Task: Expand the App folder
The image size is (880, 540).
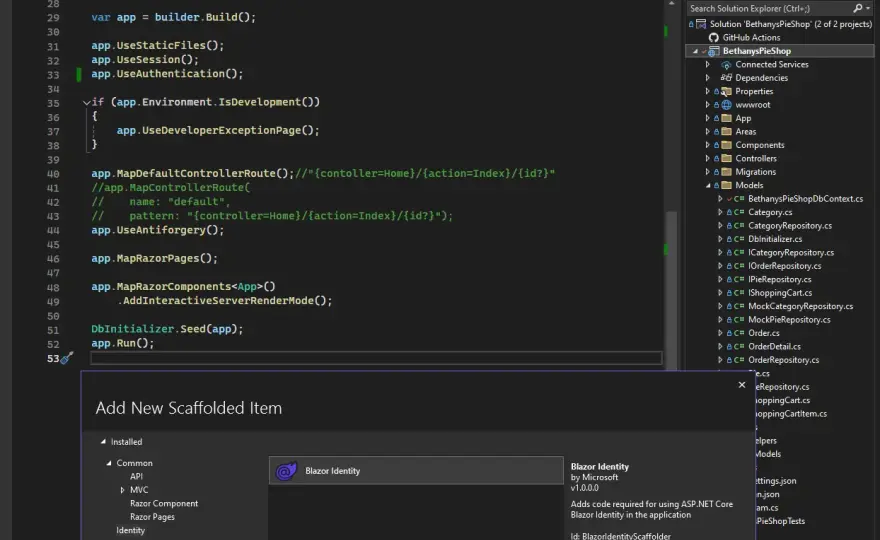Action: [708, 118]
